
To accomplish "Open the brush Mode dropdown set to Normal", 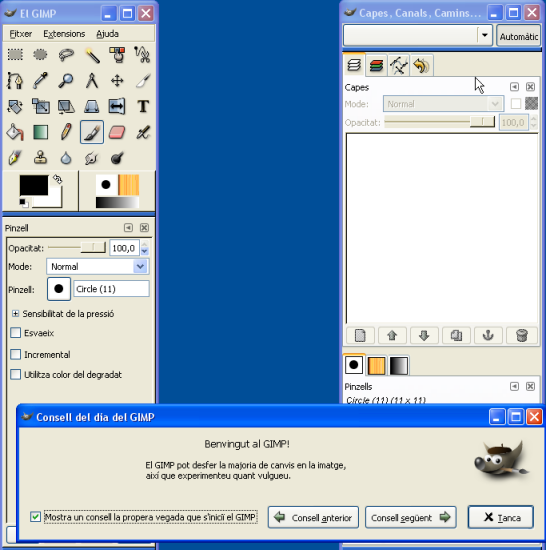I will tap(97, 267).
